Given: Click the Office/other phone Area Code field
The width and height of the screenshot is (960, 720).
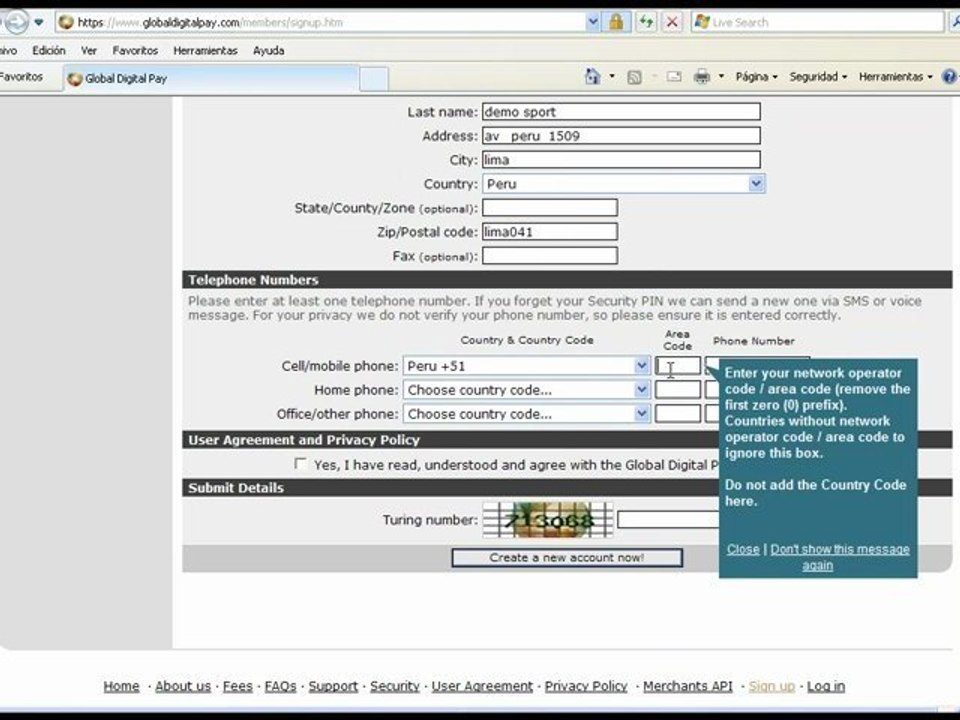Looking at the screenshot, I should click(678, 414).
